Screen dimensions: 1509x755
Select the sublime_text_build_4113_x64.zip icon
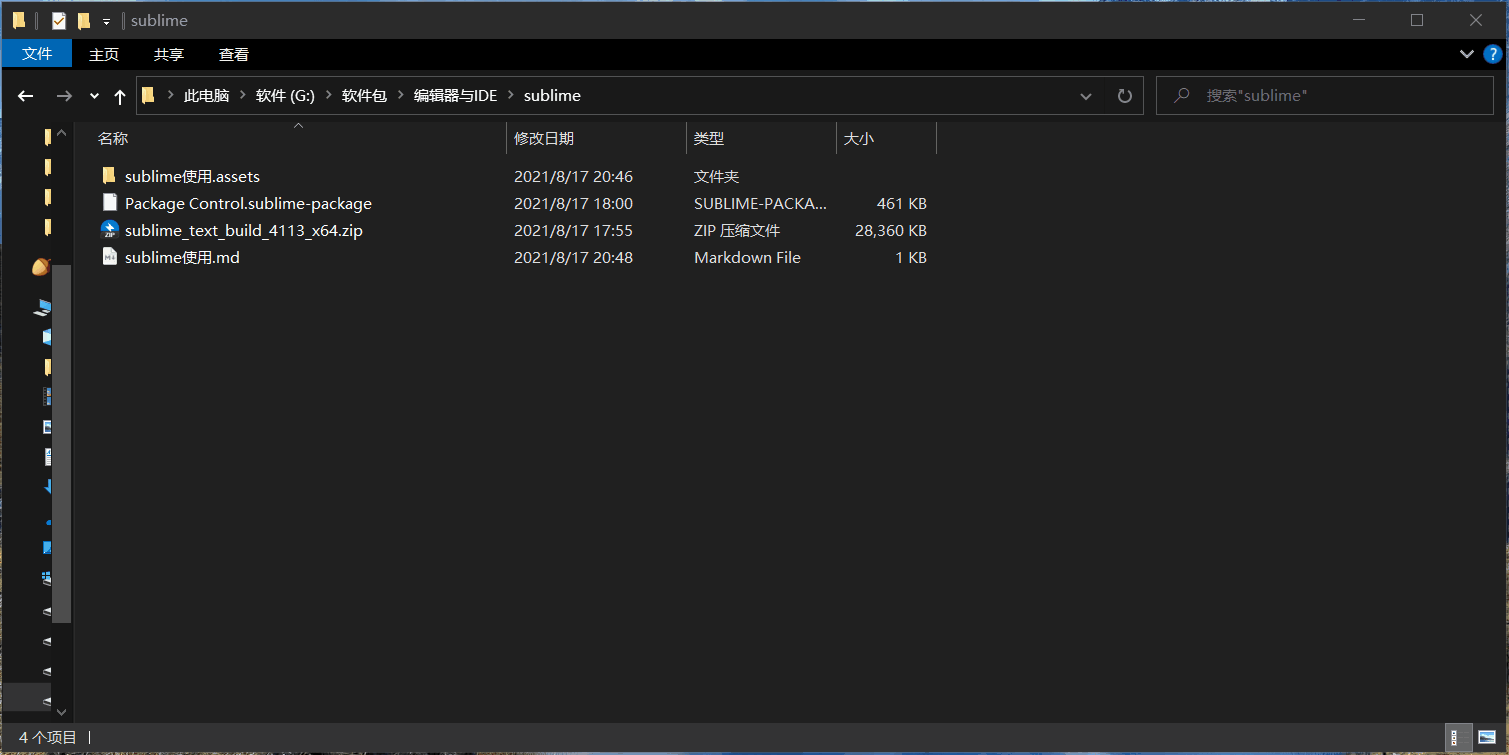pos(110,229)
